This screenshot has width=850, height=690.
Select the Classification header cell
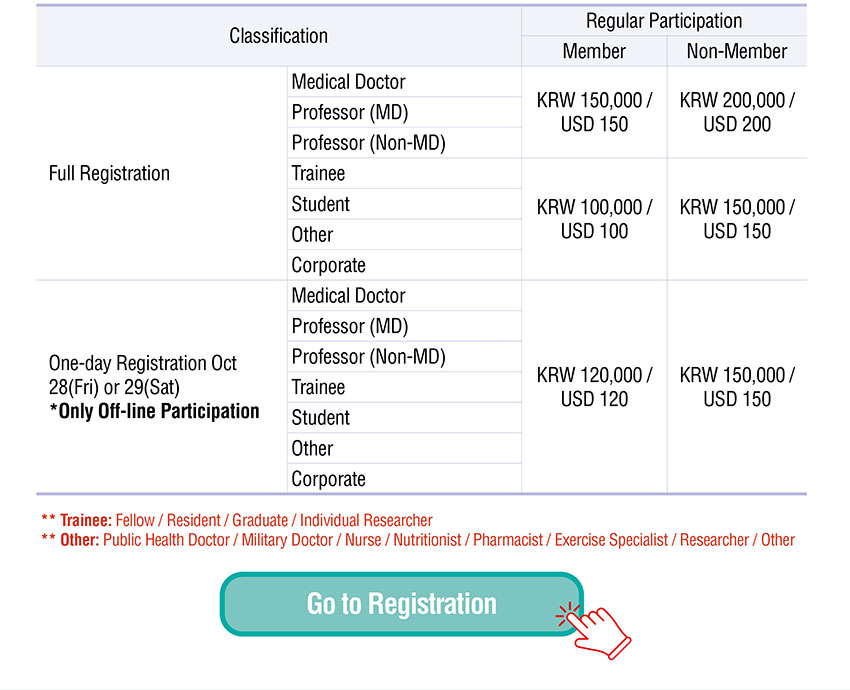pos(279,36)
